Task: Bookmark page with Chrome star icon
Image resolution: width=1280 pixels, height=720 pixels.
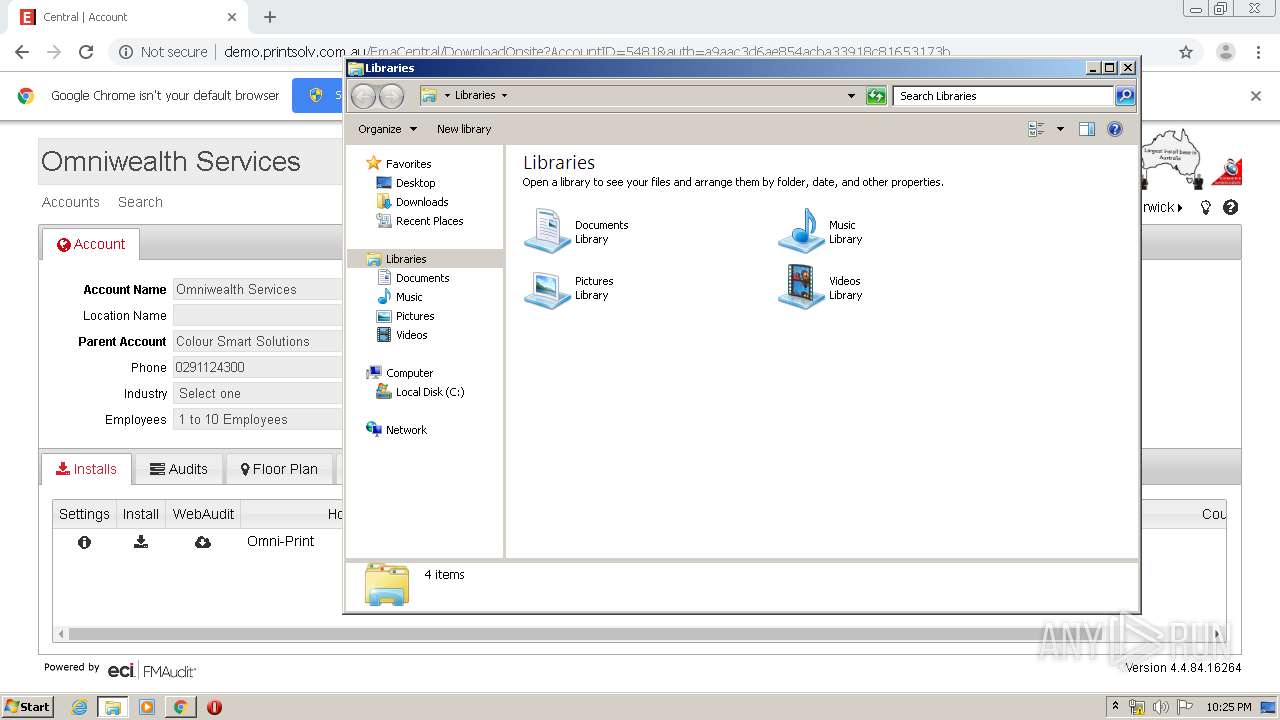Action: [1186, 52]
